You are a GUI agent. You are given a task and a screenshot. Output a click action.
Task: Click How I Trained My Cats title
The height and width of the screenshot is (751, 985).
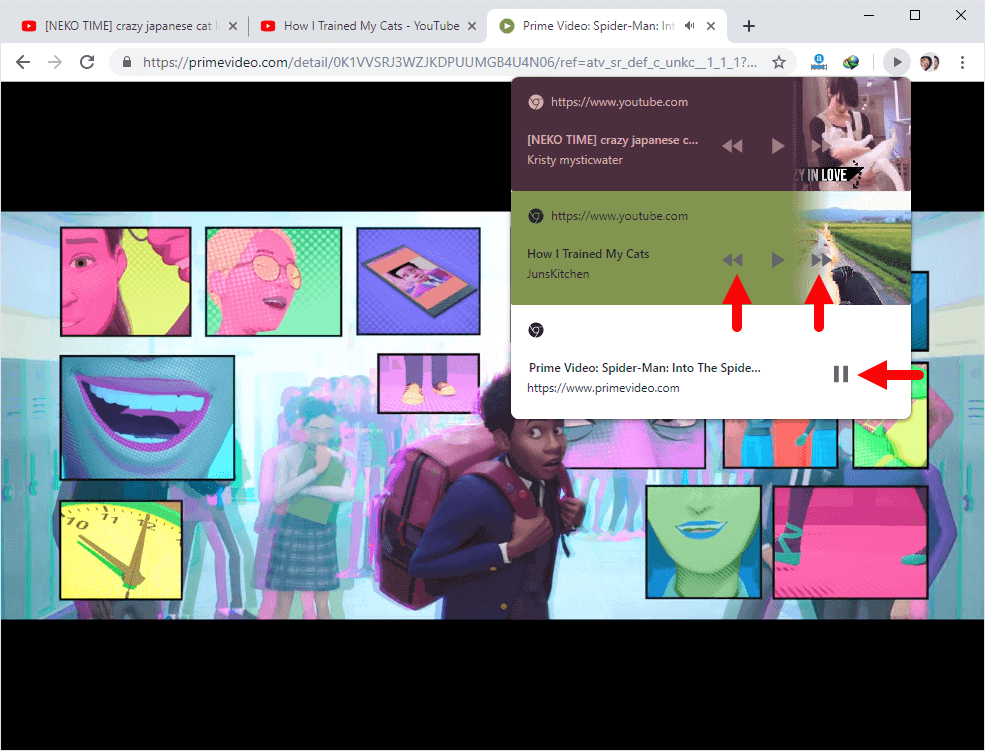588,254
